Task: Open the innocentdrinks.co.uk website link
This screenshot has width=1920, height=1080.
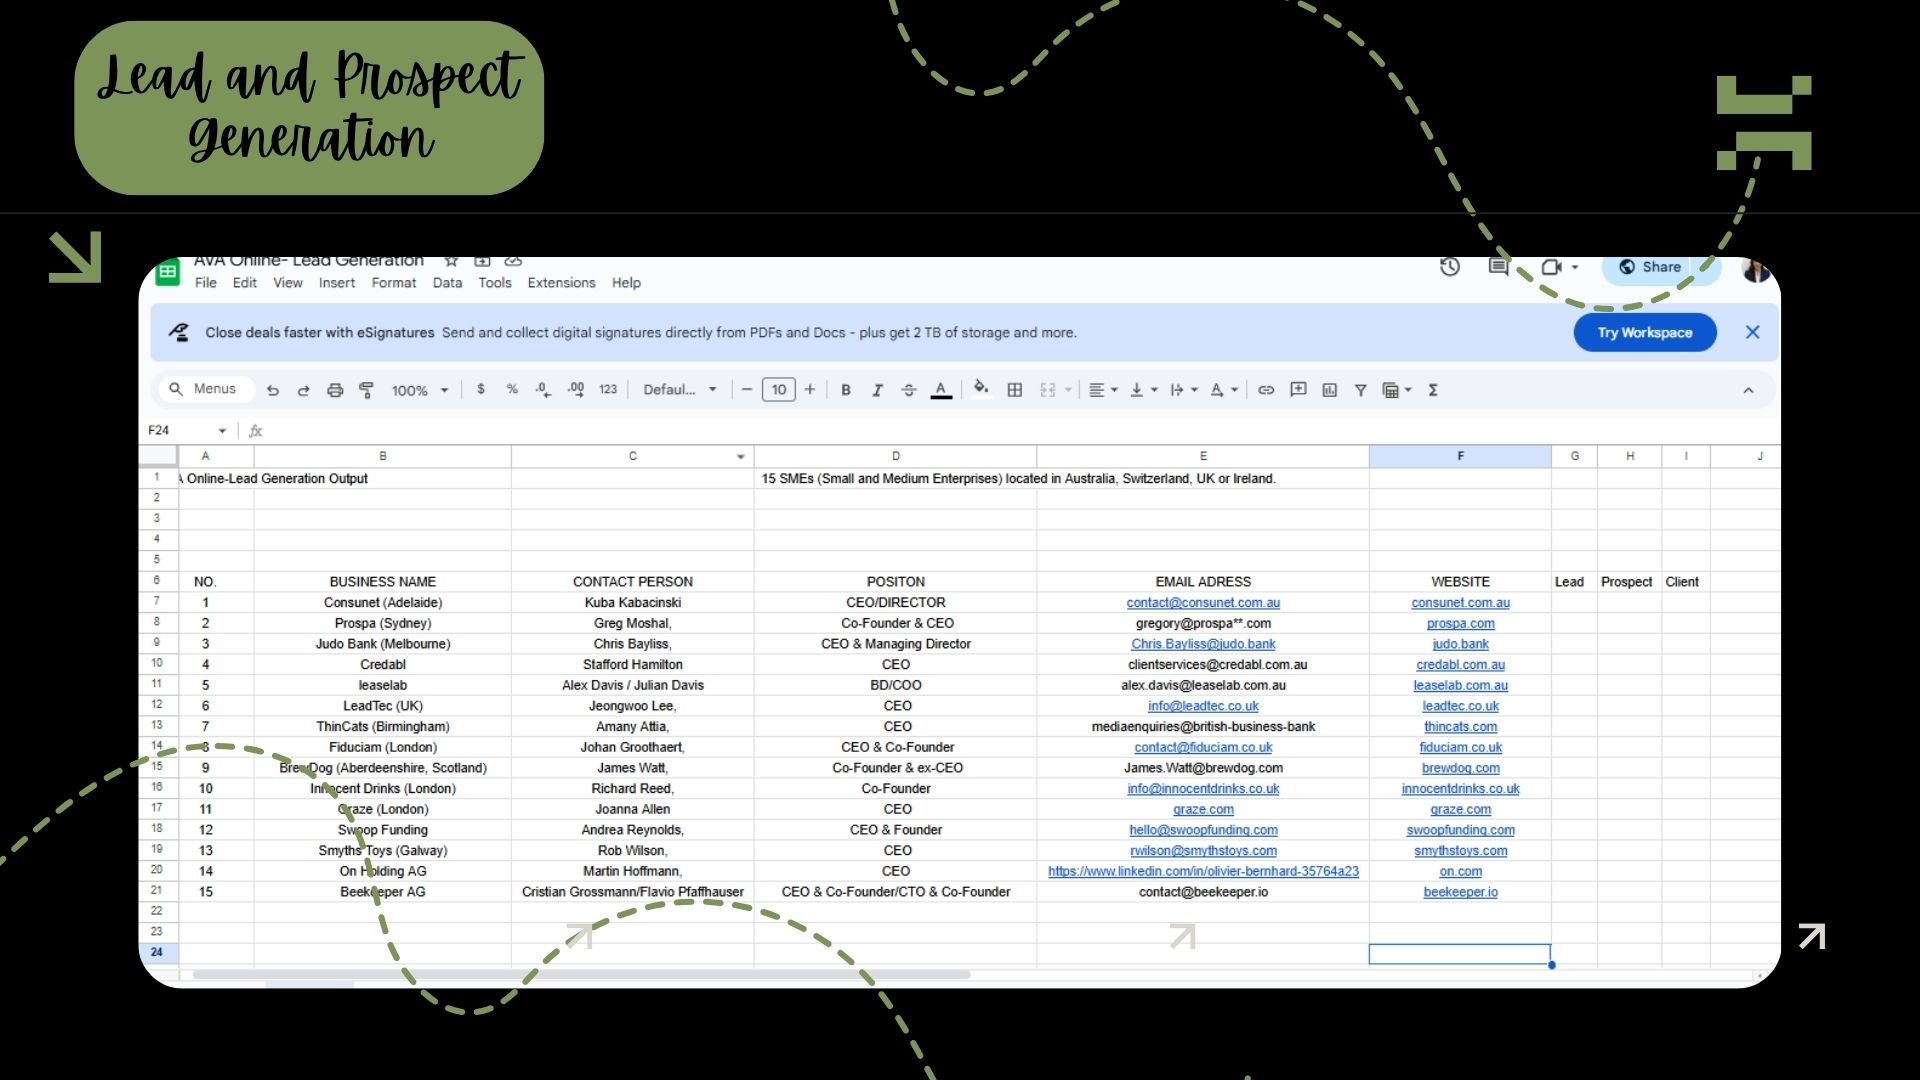Action: point(1460,789)
